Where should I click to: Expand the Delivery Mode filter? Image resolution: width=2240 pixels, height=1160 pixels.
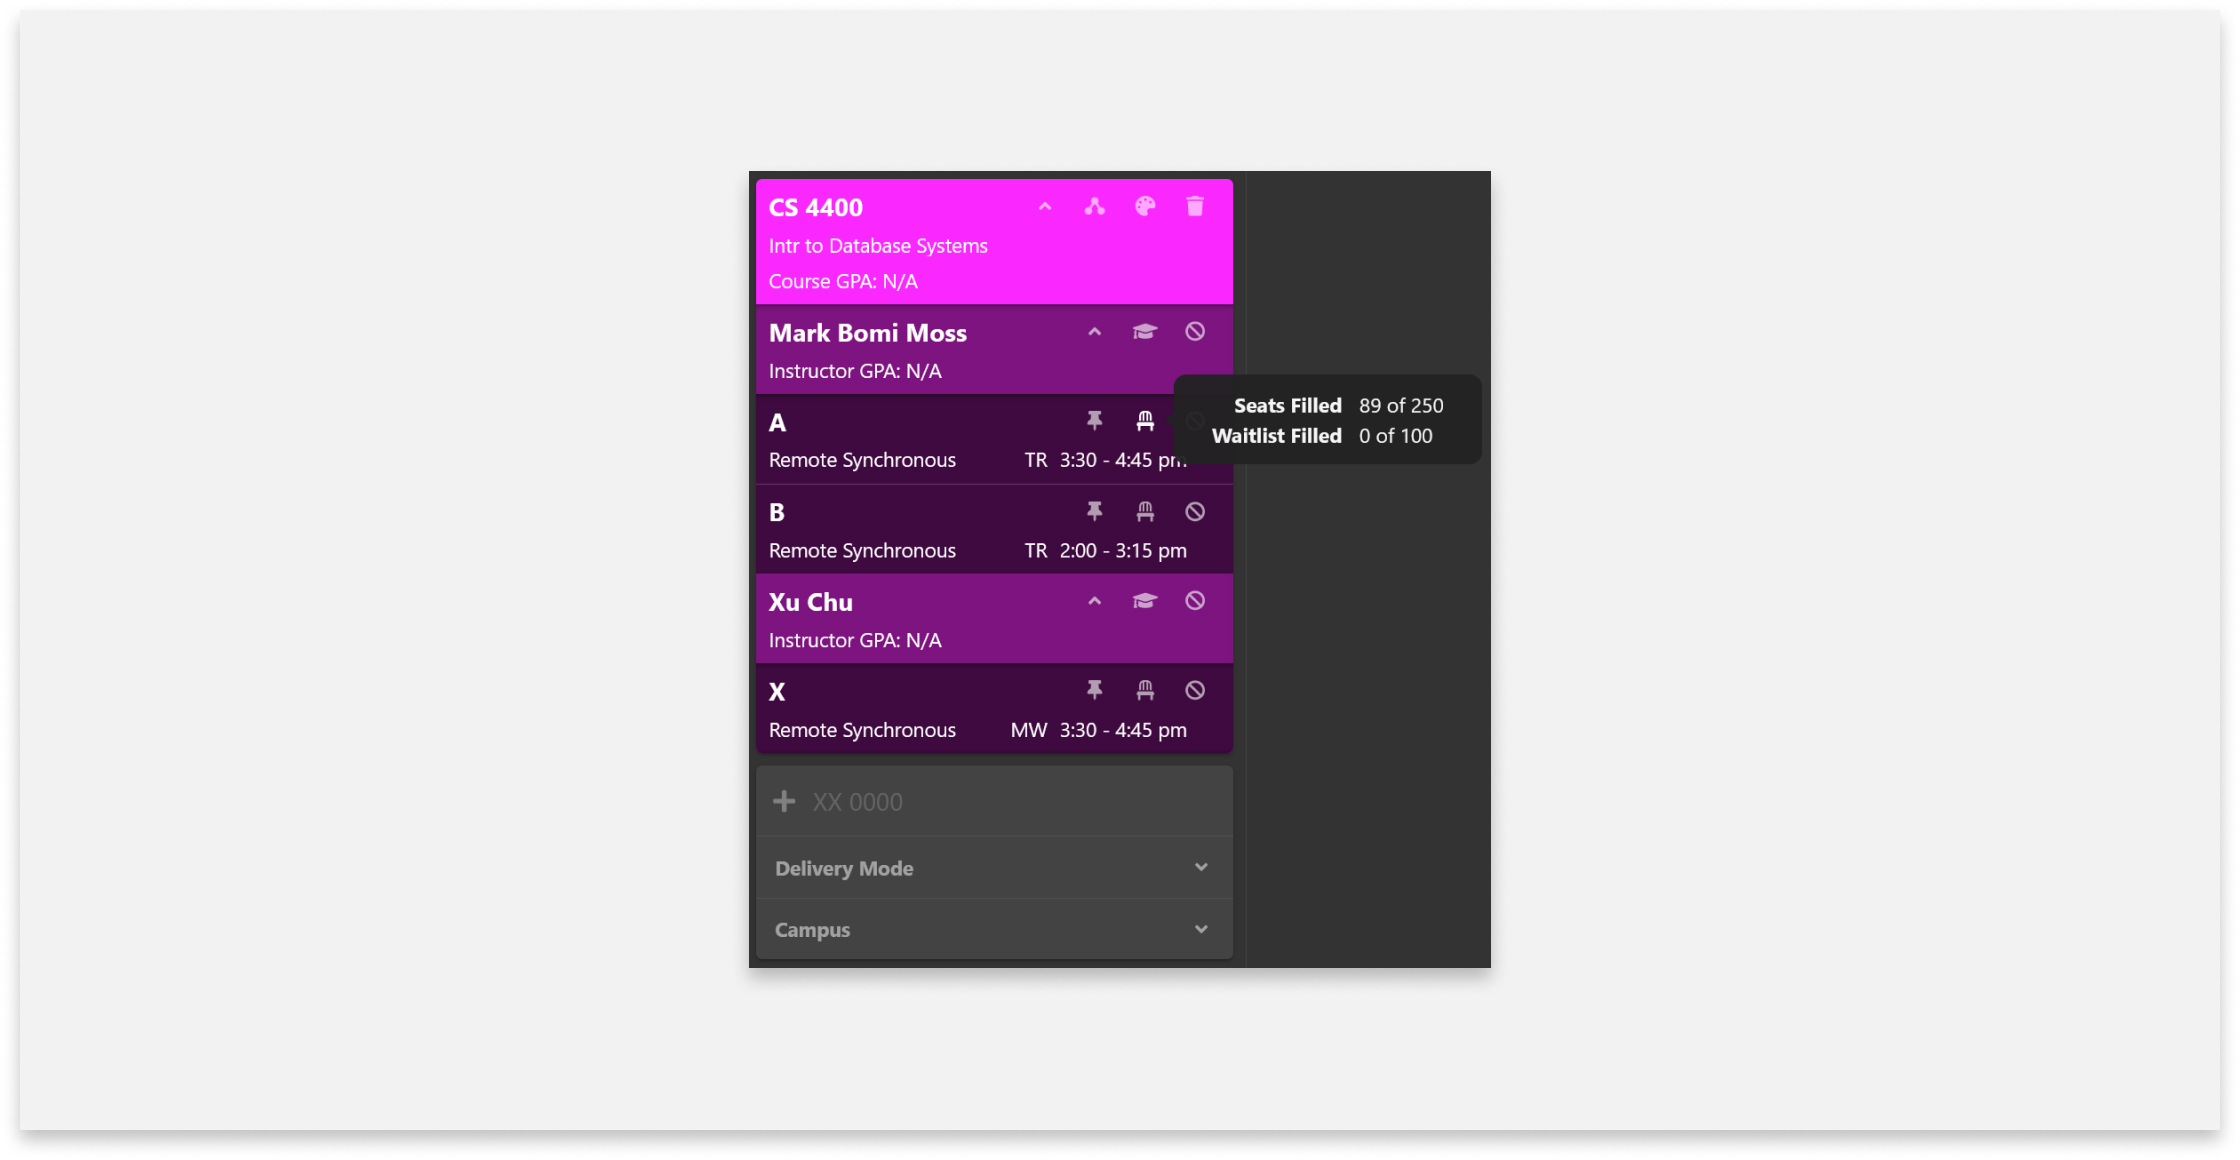click(x=994, y=868)
